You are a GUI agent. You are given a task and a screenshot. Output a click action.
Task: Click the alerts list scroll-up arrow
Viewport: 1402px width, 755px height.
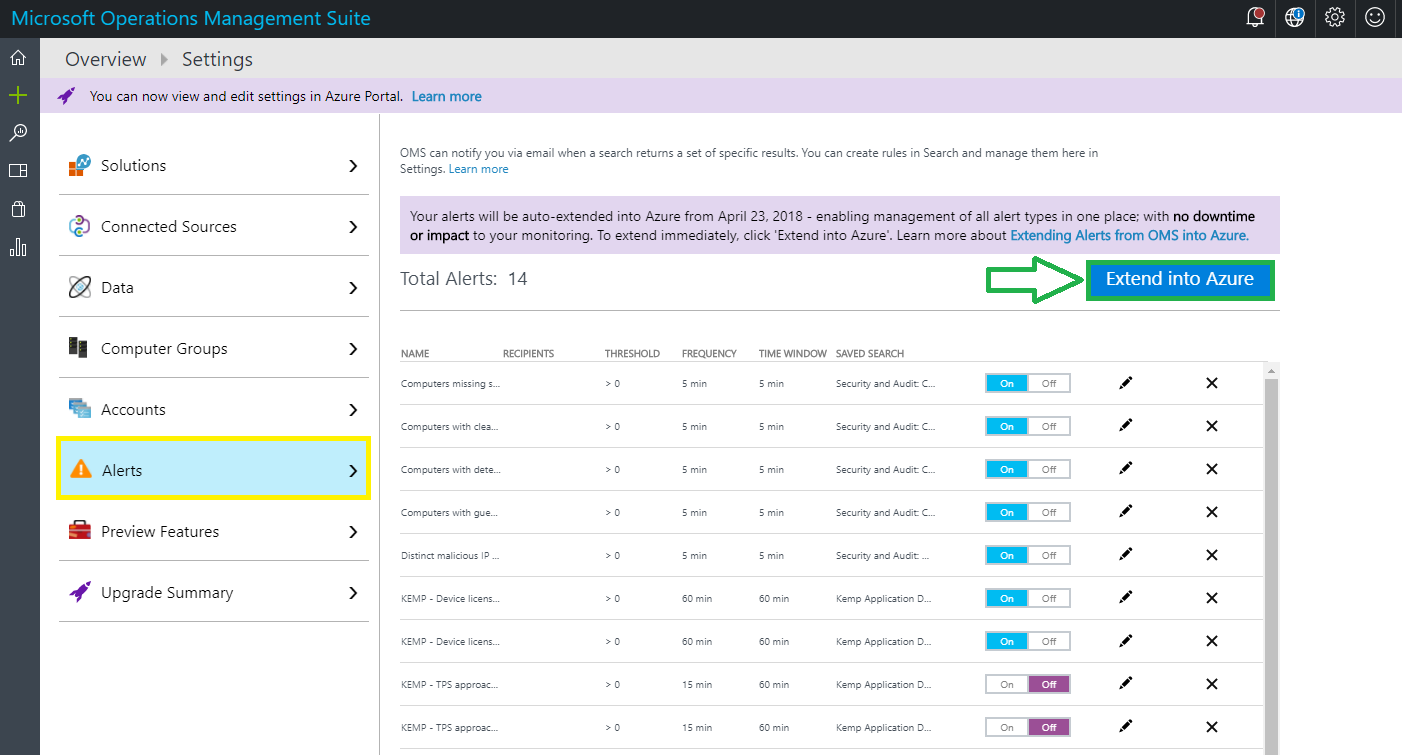point(1272,370)
